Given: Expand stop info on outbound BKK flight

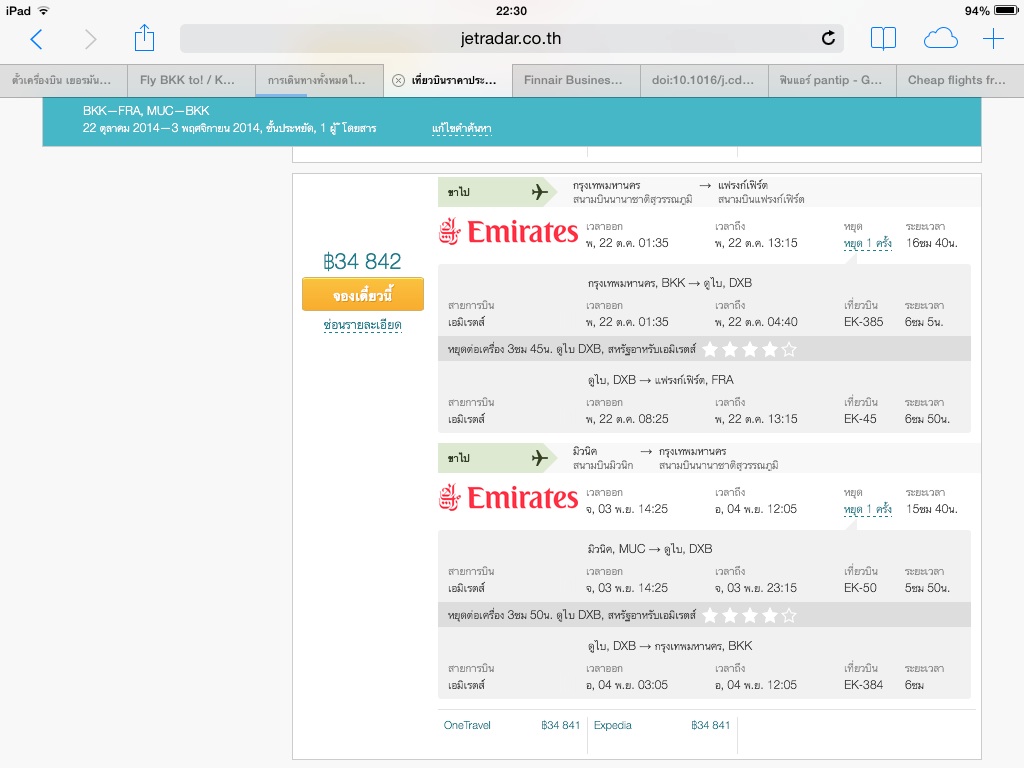Looking at the screenshot, I should click(867, 244).
